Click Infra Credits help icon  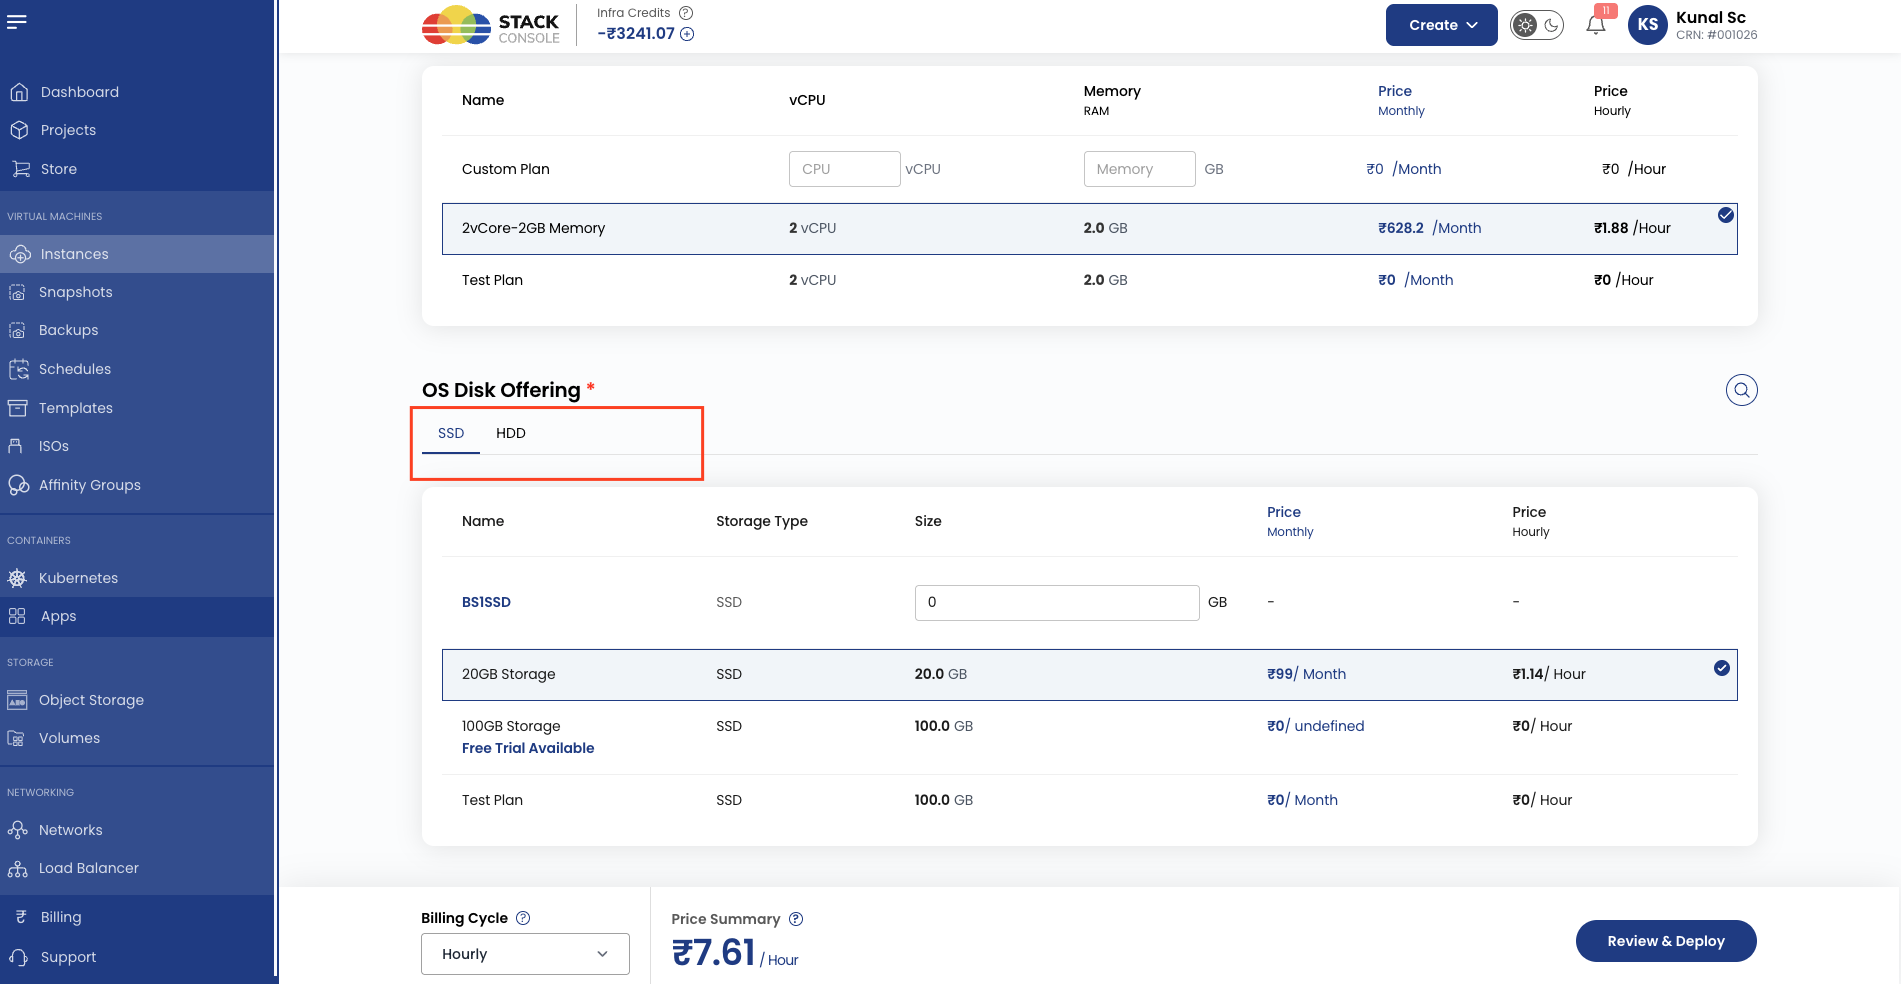point(686,13)
